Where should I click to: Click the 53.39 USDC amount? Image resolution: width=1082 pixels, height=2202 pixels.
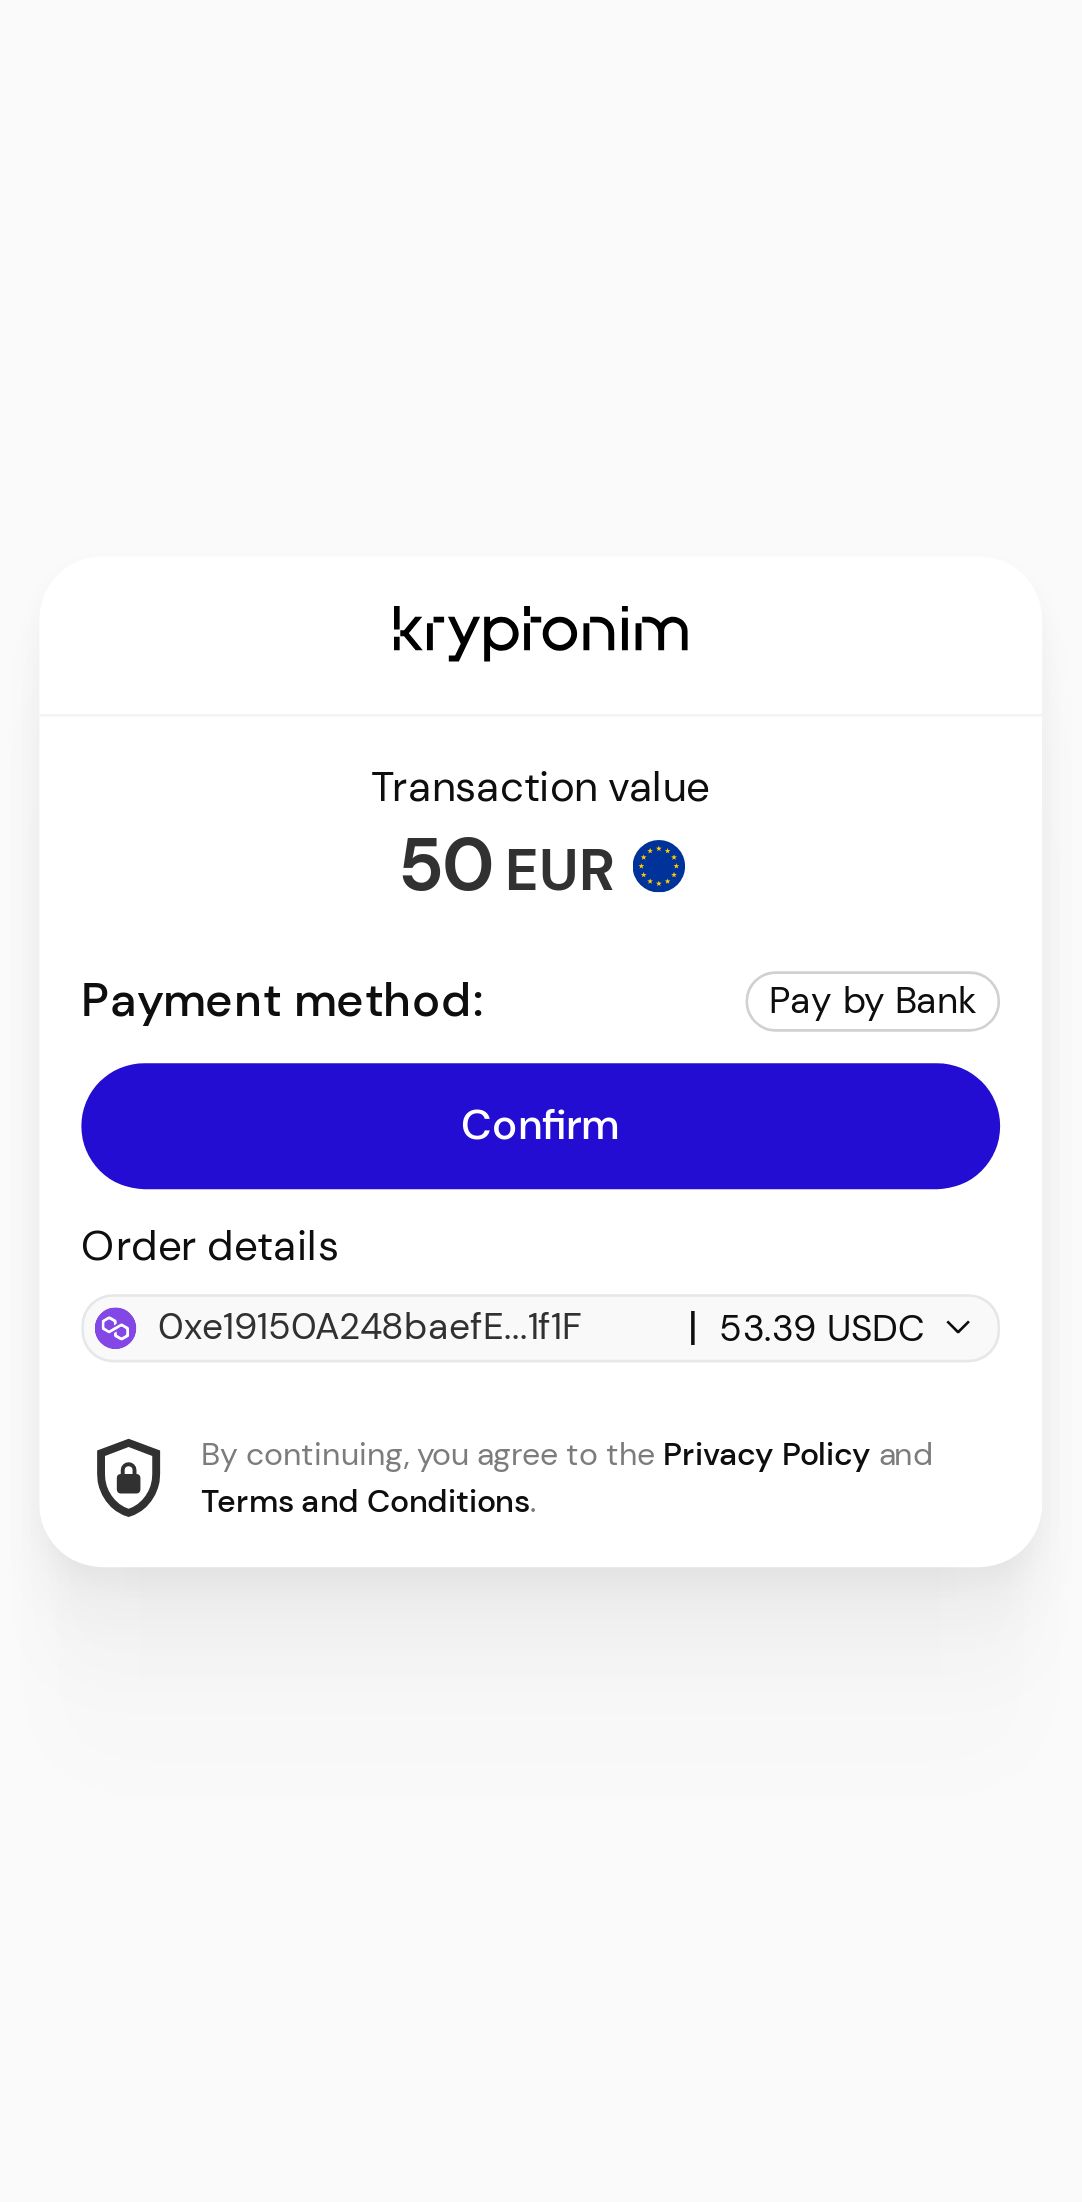821,1328
